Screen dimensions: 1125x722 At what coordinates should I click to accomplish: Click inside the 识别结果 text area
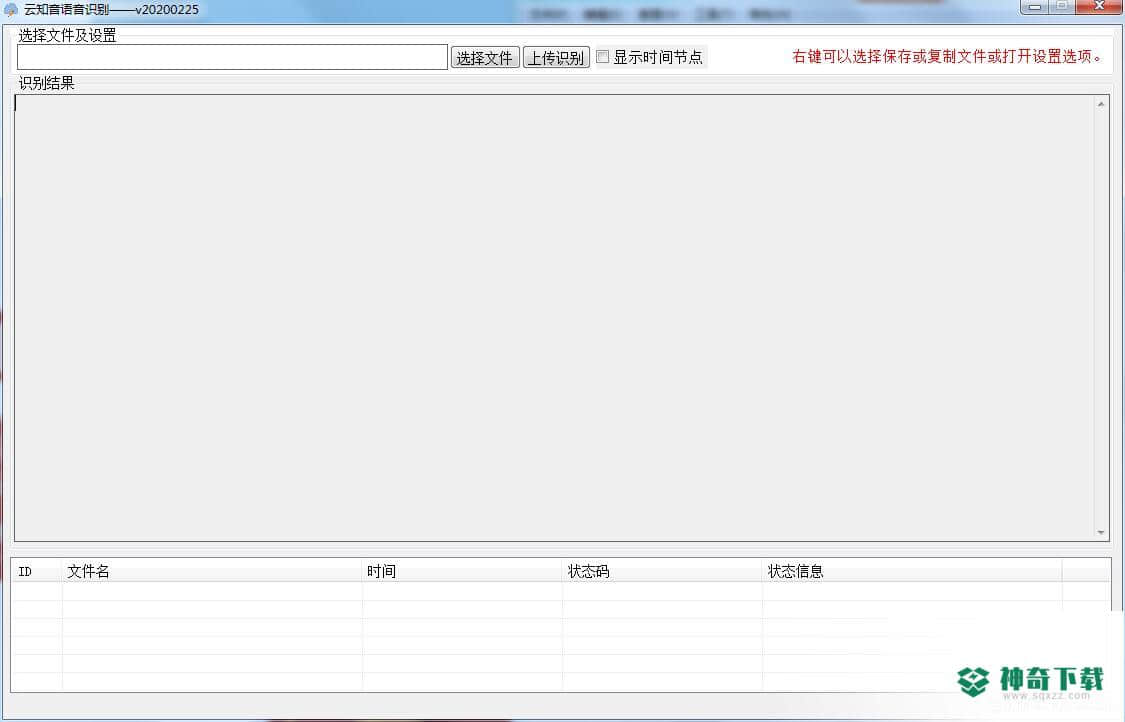[x=553, y=318]
